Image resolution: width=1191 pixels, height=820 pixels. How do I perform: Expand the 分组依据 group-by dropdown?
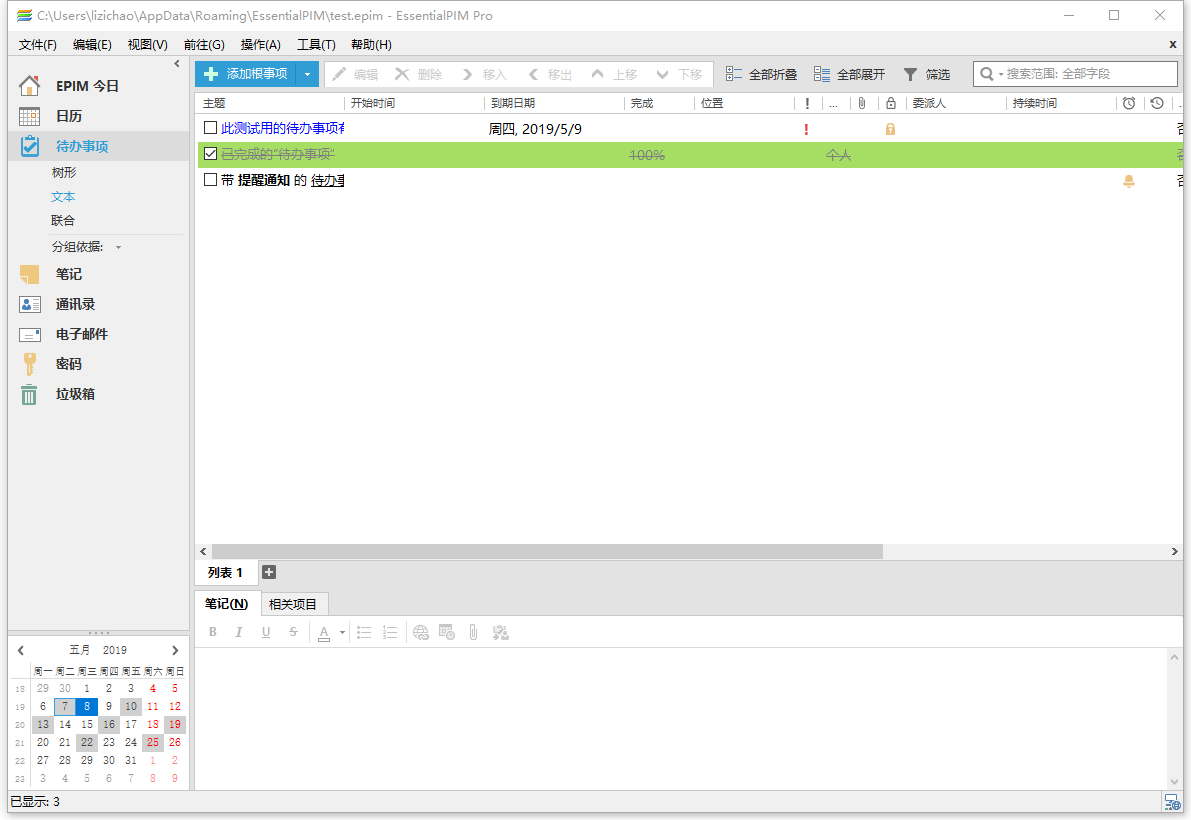[x=118, y=248]
